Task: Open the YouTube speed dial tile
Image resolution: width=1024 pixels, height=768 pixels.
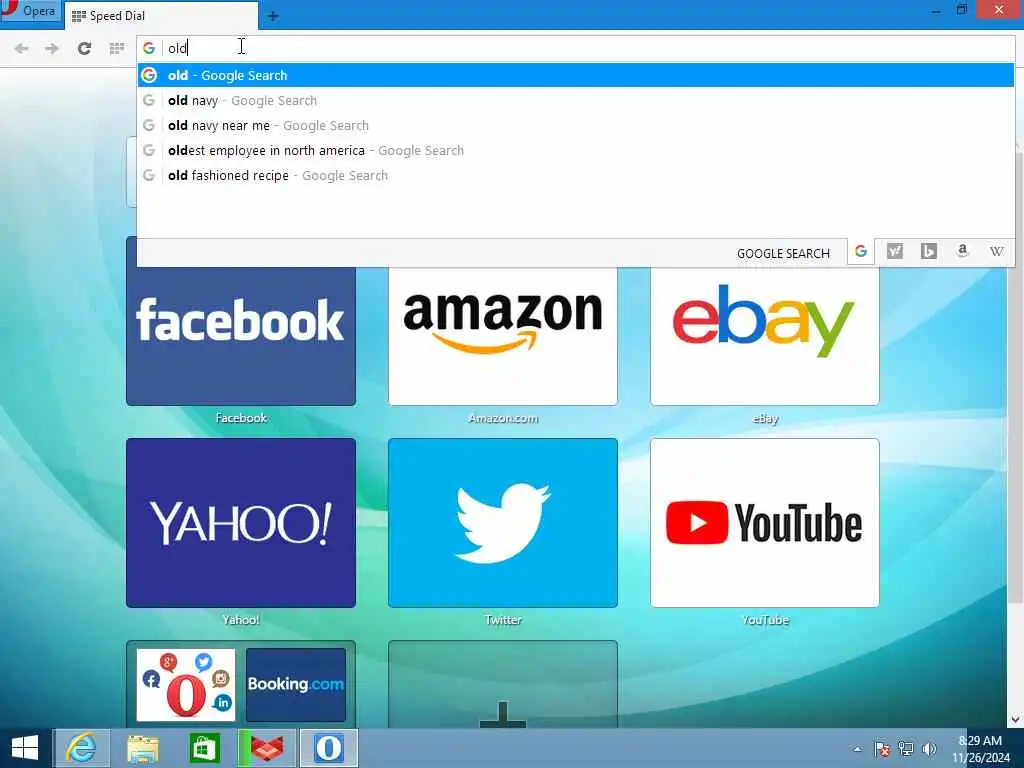Action: (x=765, y=522)
